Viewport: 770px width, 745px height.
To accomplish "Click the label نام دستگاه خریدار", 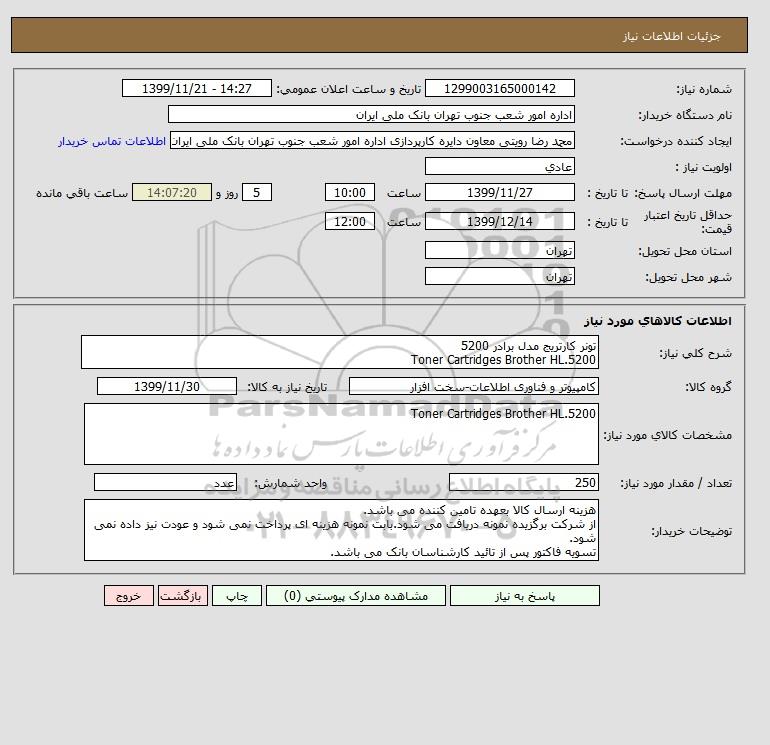I will coord(685,115).
